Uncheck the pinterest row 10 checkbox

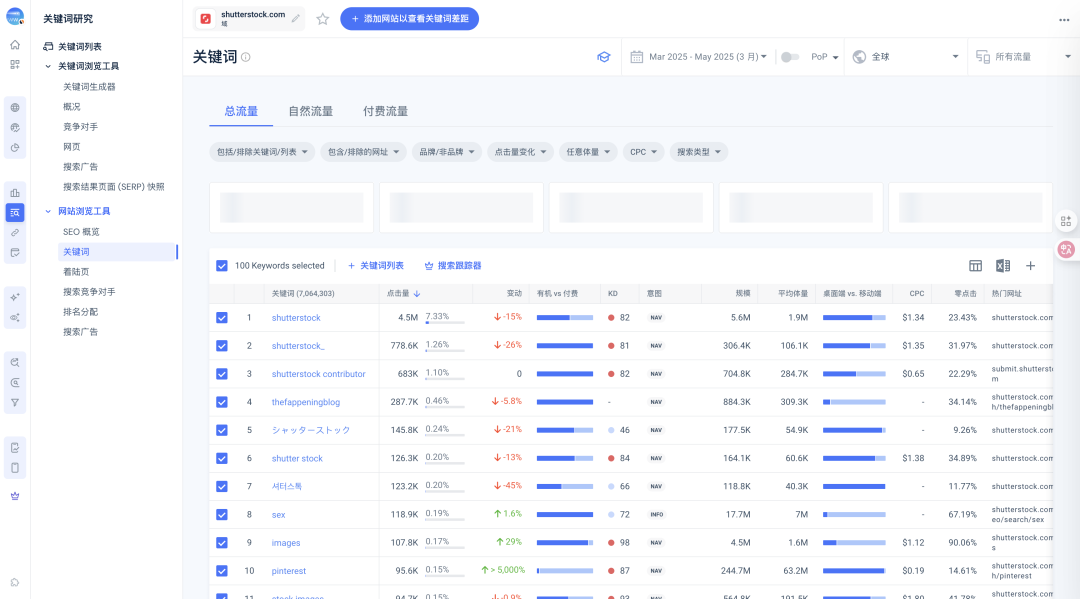tap(222, 571)
